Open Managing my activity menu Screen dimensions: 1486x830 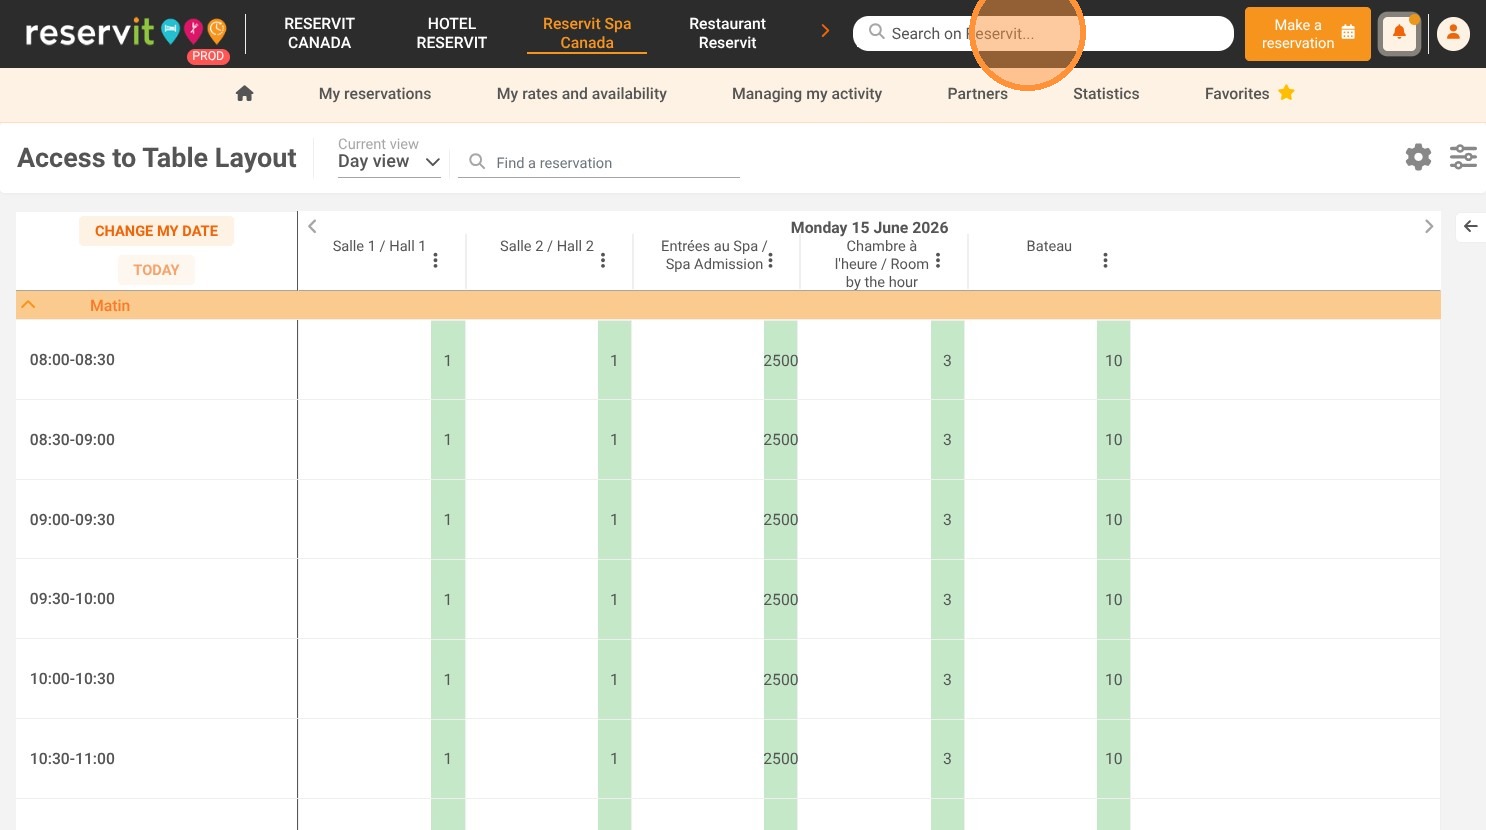point(807,93)
